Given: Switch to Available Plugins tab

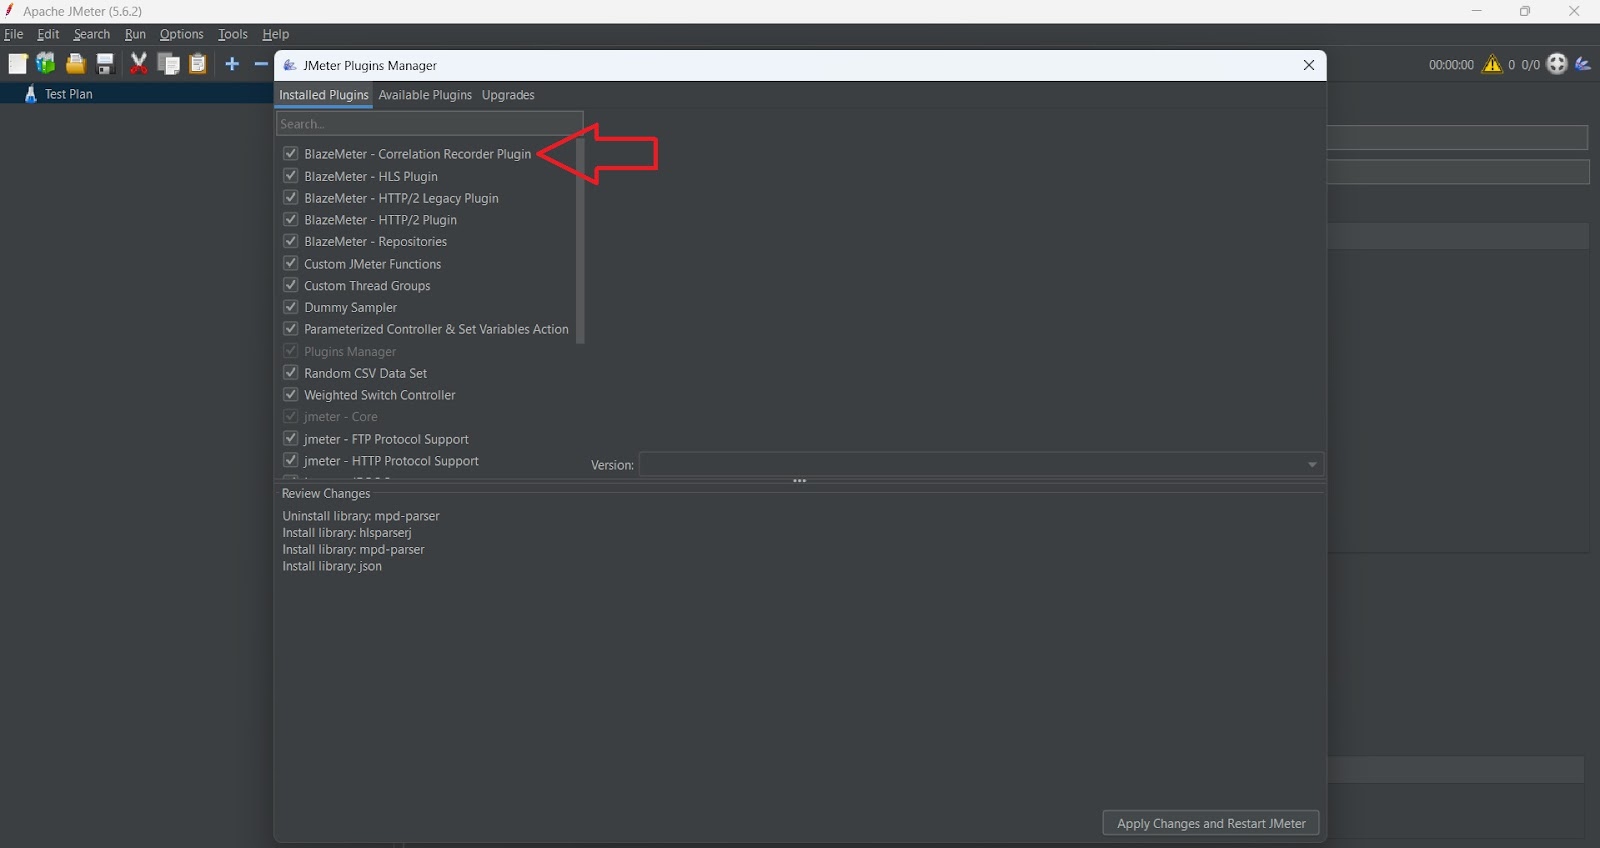Looking at the screenshot, I should (x=425, y=95).
